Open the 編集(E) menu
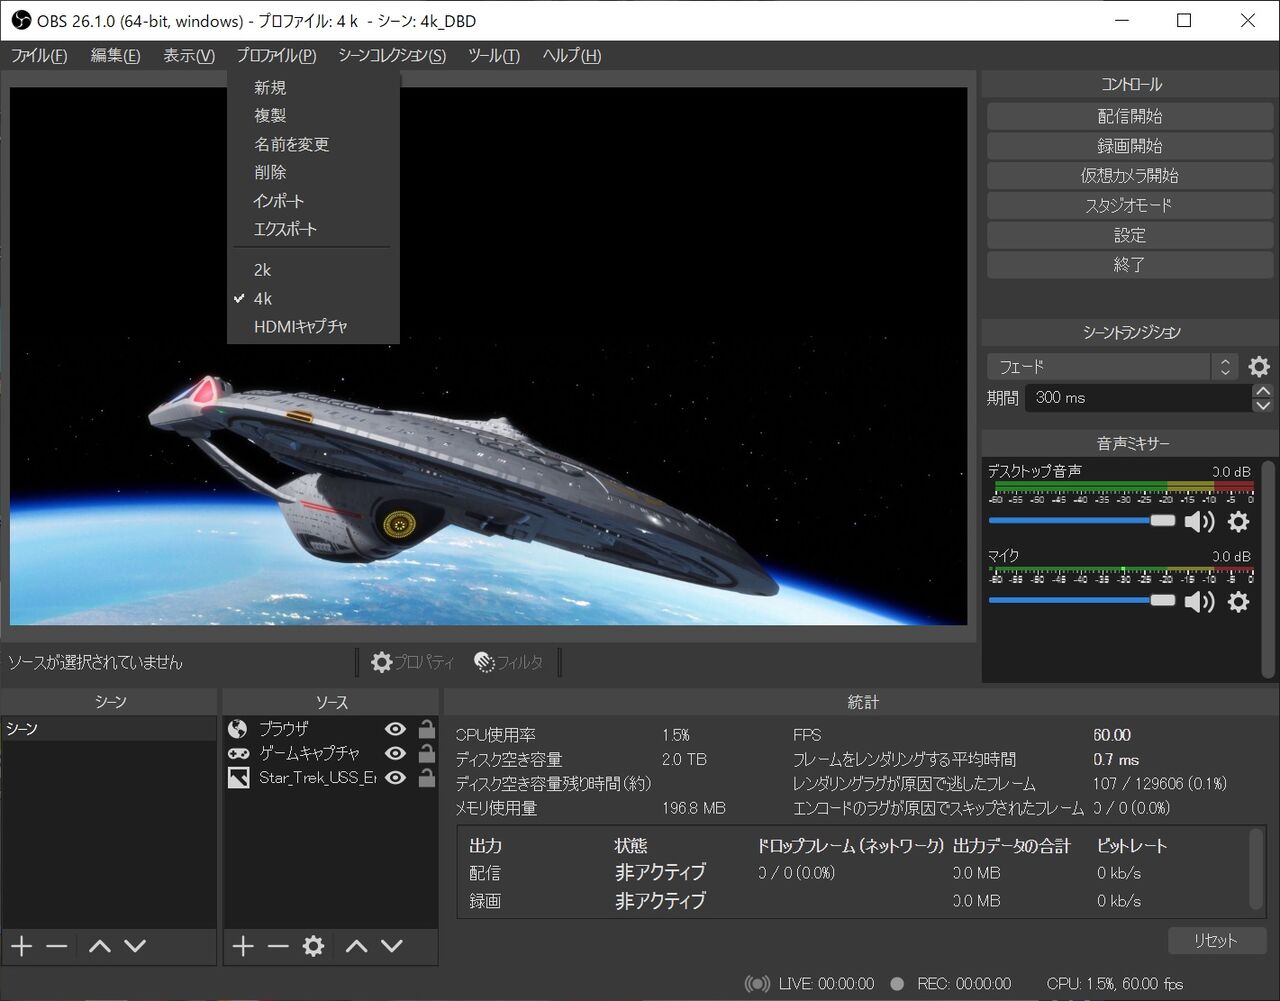 (x=115, y=56)
